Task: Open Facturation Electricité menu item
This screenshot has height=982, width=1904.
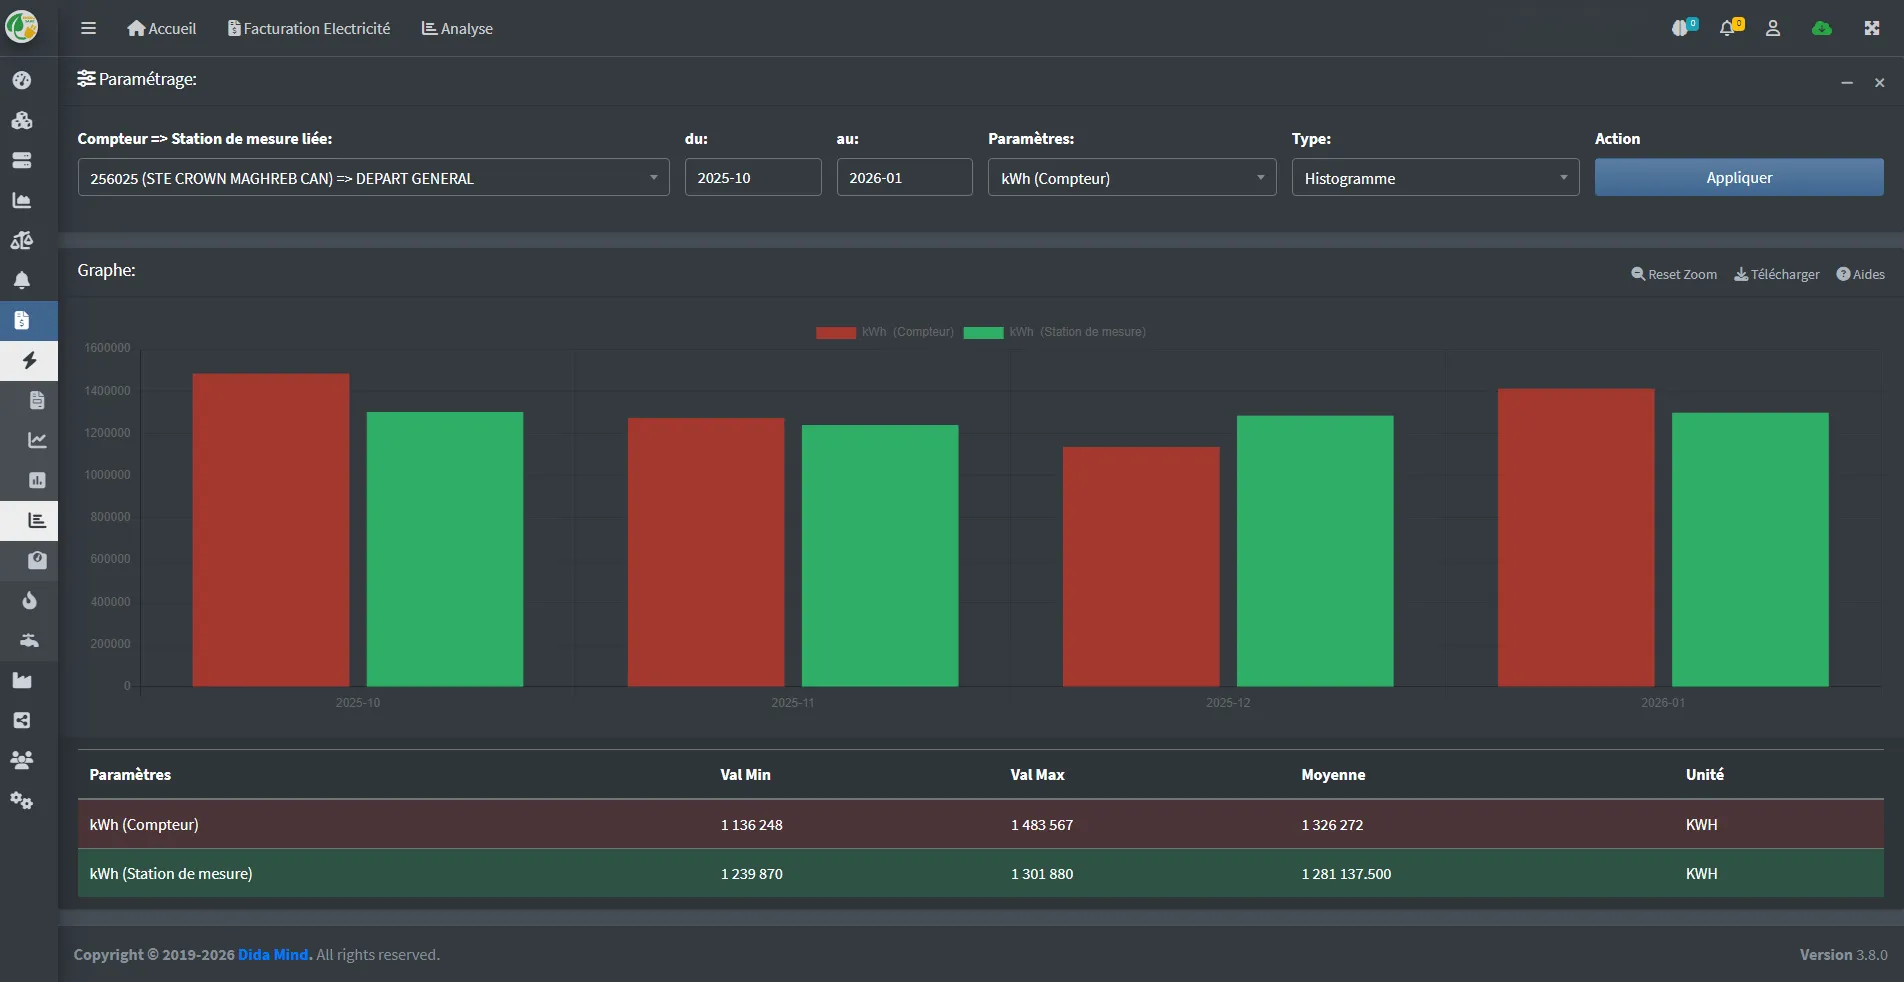Action: 309,28
